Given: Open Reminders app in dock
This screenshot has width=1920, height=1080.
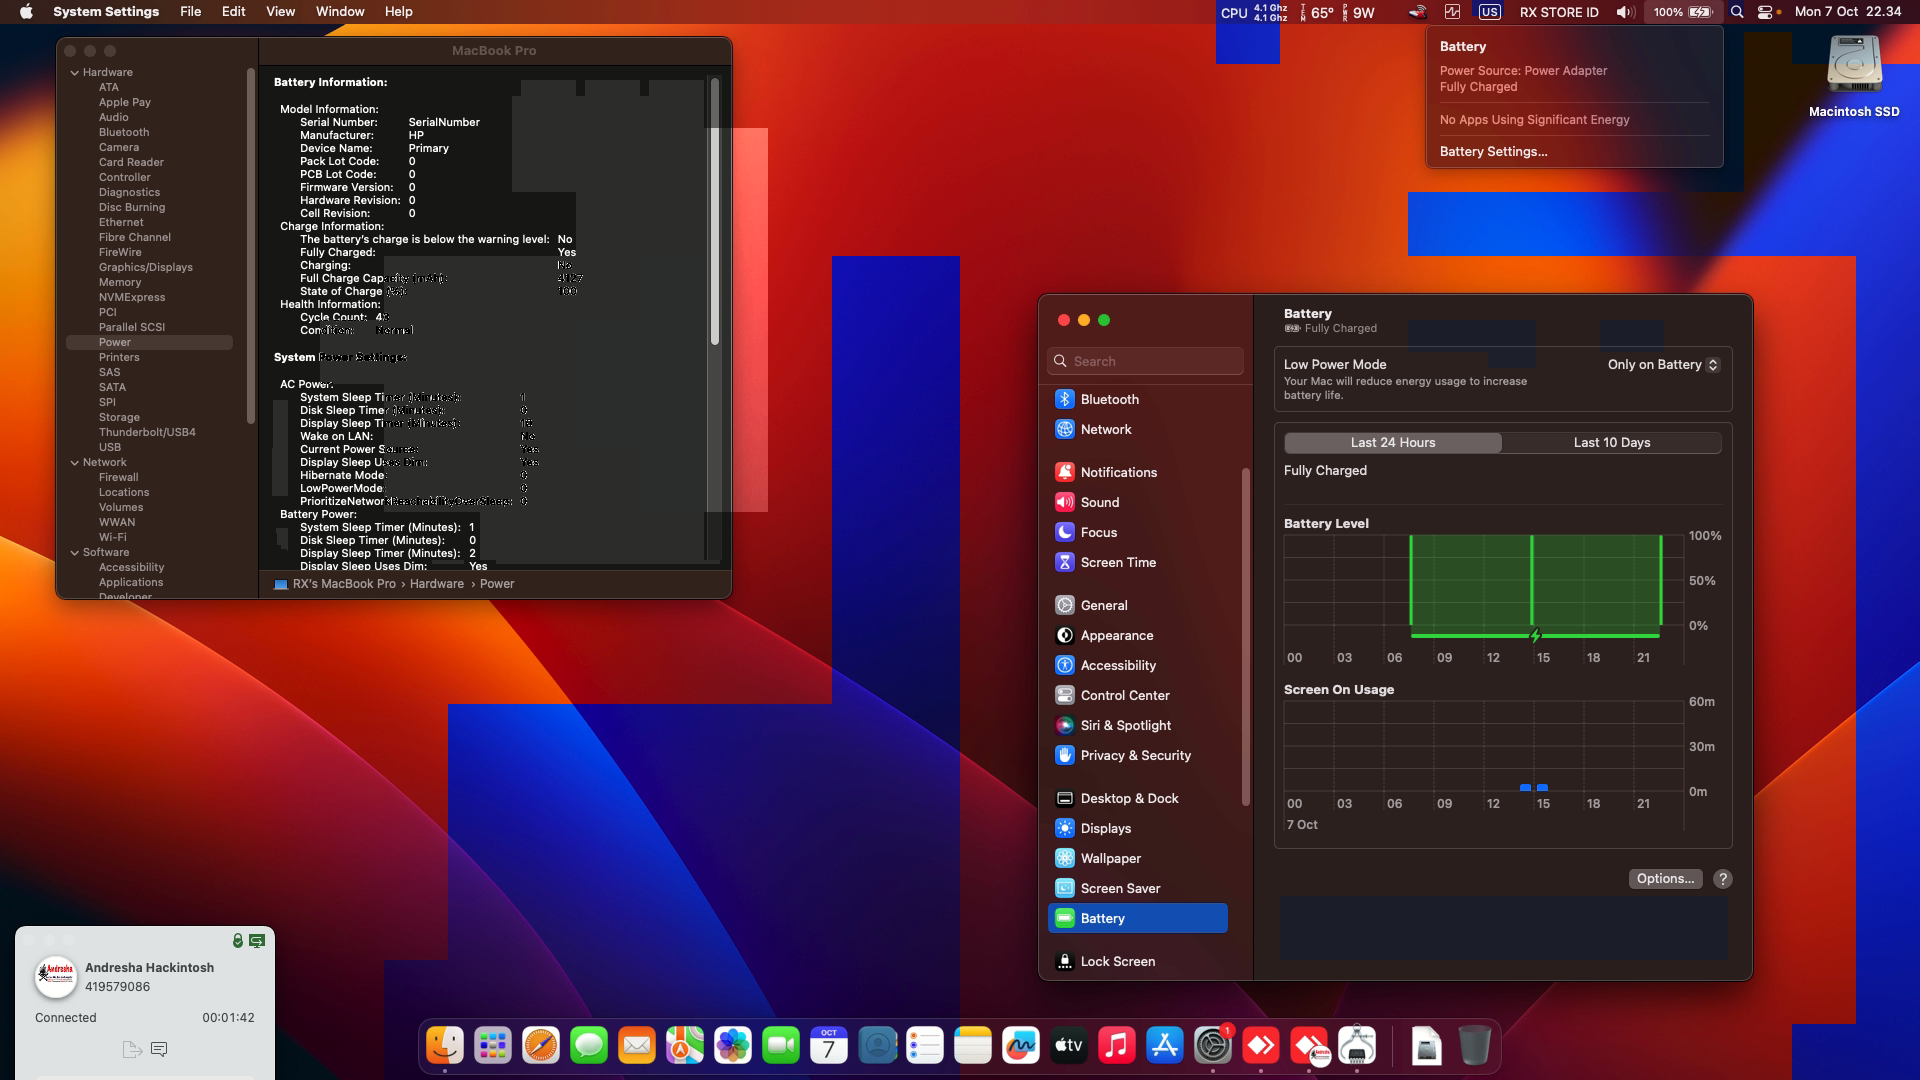Looking at the screenshot, I should (x=925, y=1046).
